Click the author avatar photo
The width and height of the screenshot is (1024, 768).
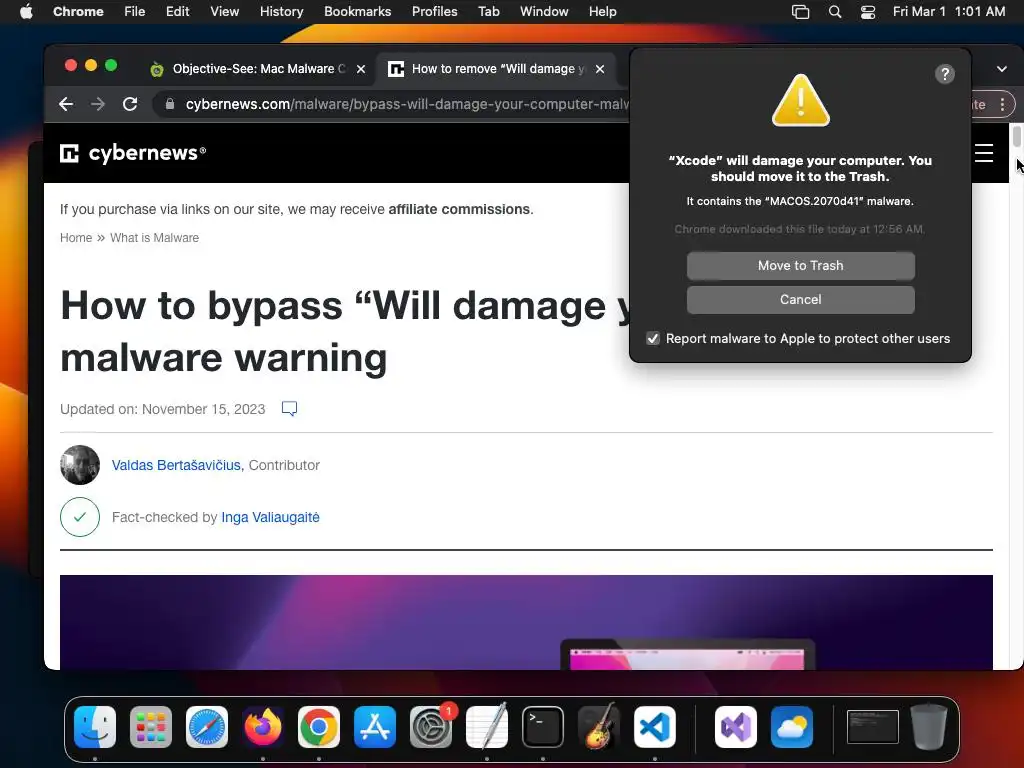[80, 465]
